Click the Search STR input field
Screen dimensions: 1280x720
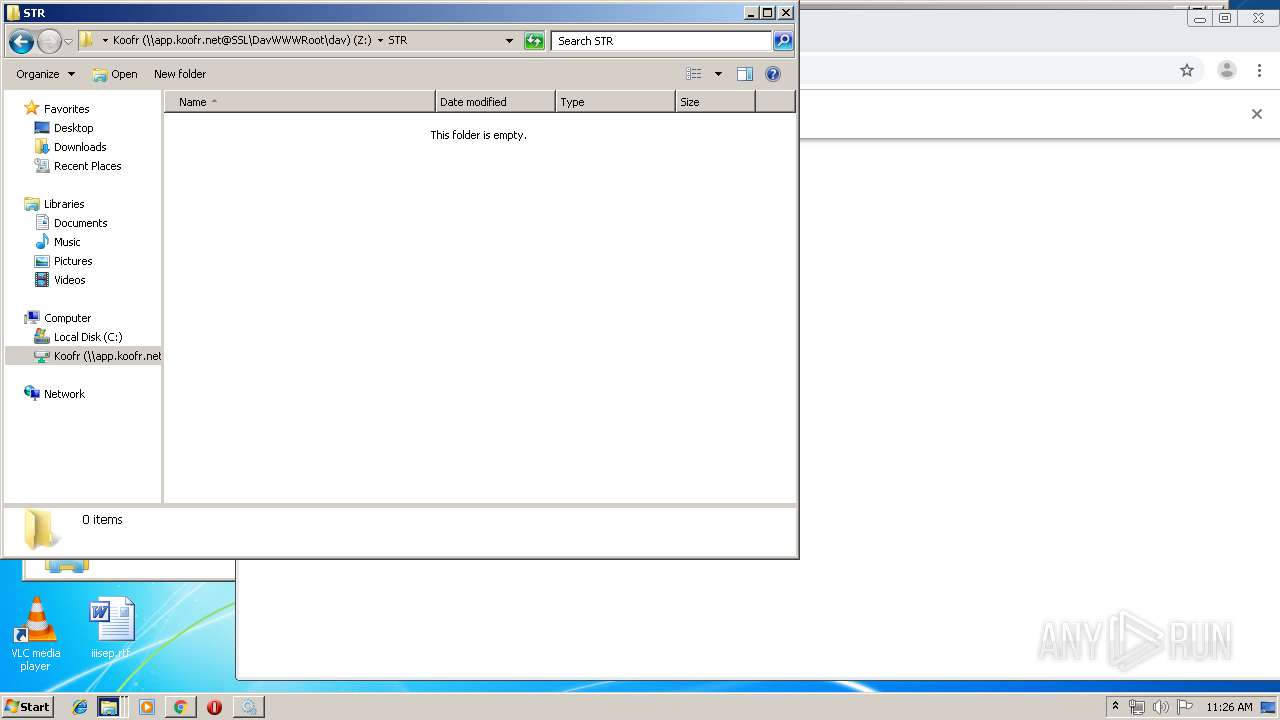[x=662, y=41]
